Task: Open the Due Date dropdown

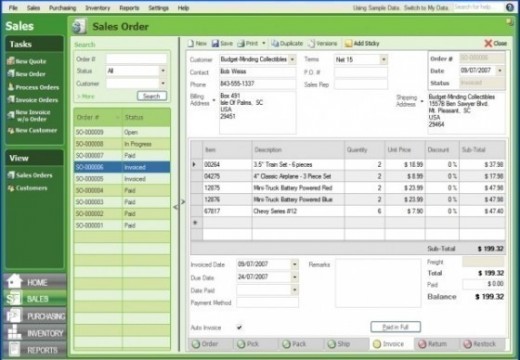Action: (295, 277)
